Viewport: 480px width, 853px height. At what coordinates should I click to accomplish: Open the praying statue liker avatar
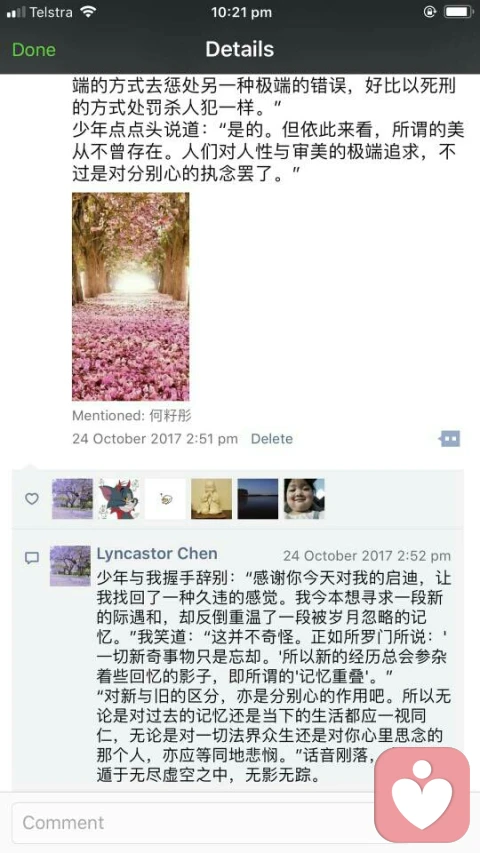[212, 498]
